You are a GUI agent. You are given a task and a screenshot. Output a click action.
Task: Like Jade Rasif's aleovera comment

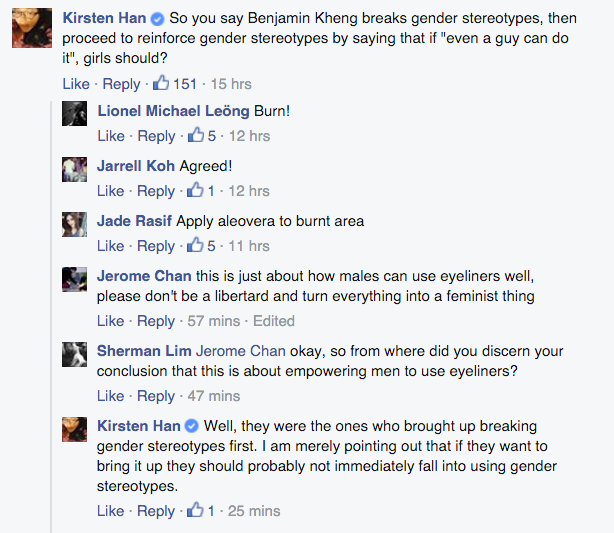coord(111,246)
